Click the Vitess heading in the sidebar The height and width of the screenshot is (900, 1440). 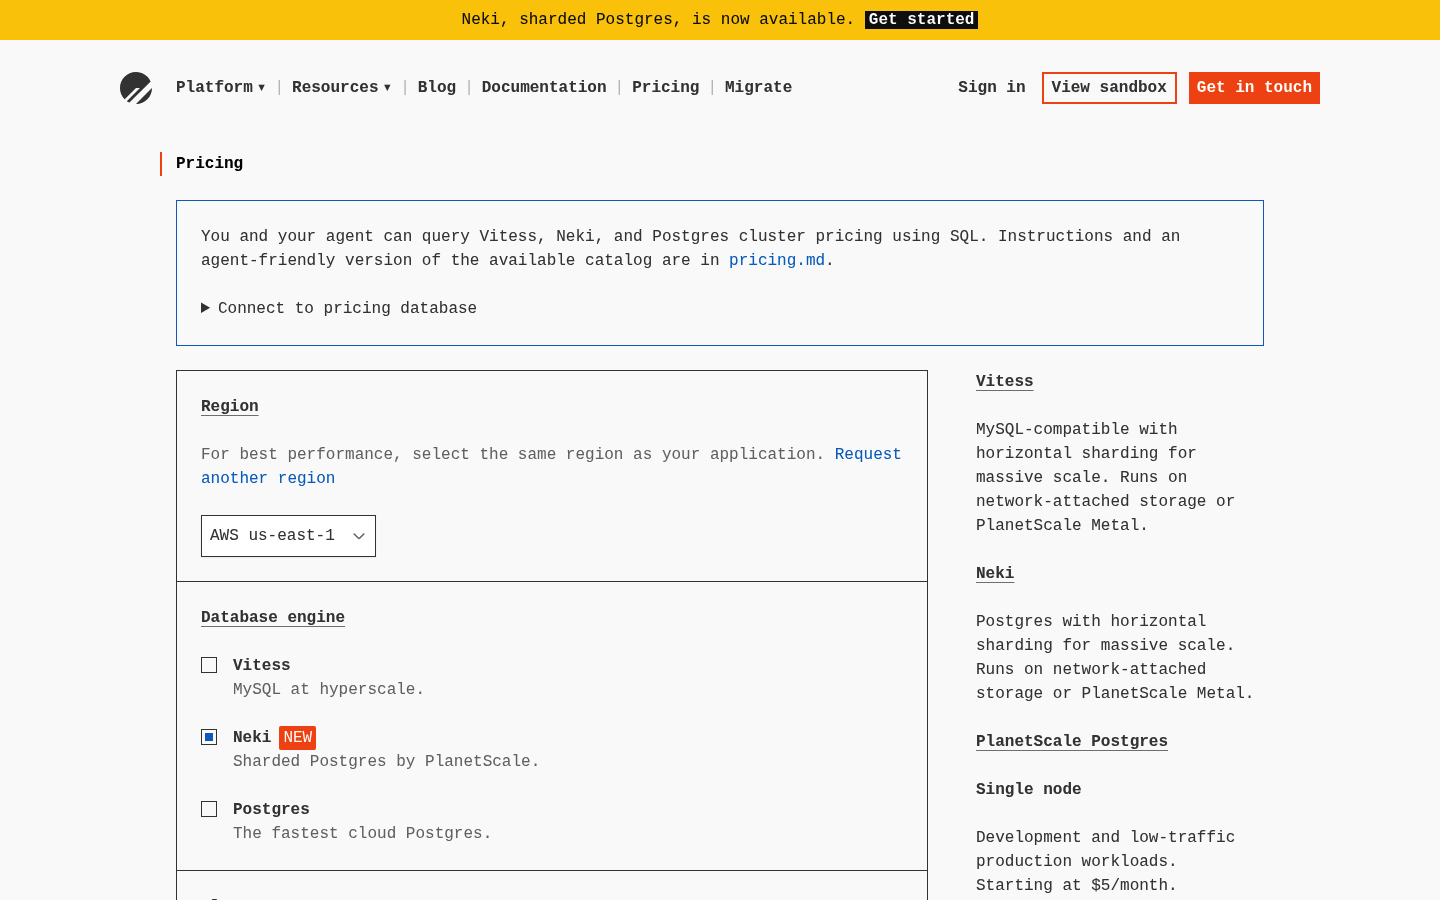click(x=1005, y=381)
